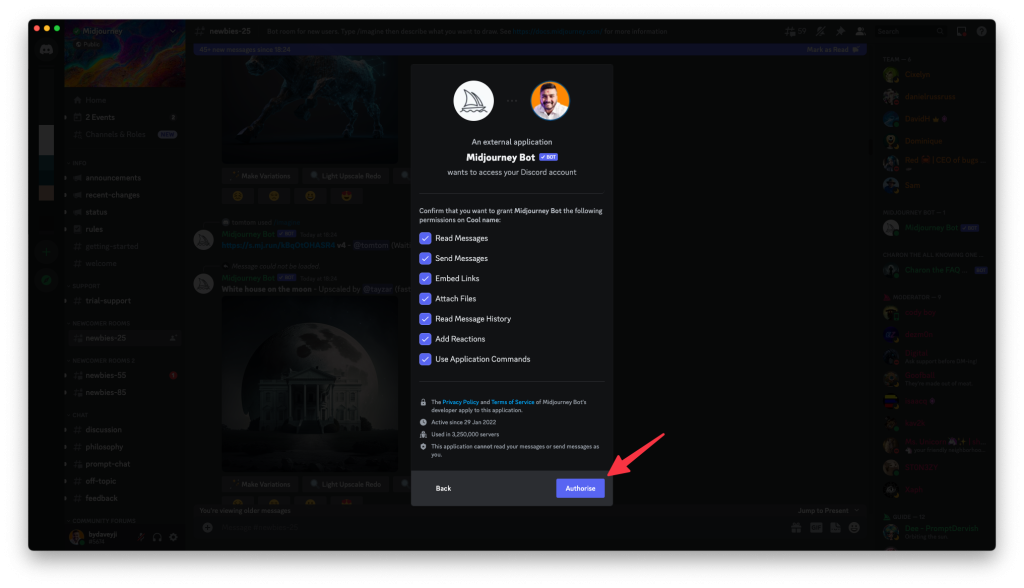Screen dimensions: 1024x588
Task: Click the user profile avatar in dialog
Action: pyautogui.click(x=550, y=101)
